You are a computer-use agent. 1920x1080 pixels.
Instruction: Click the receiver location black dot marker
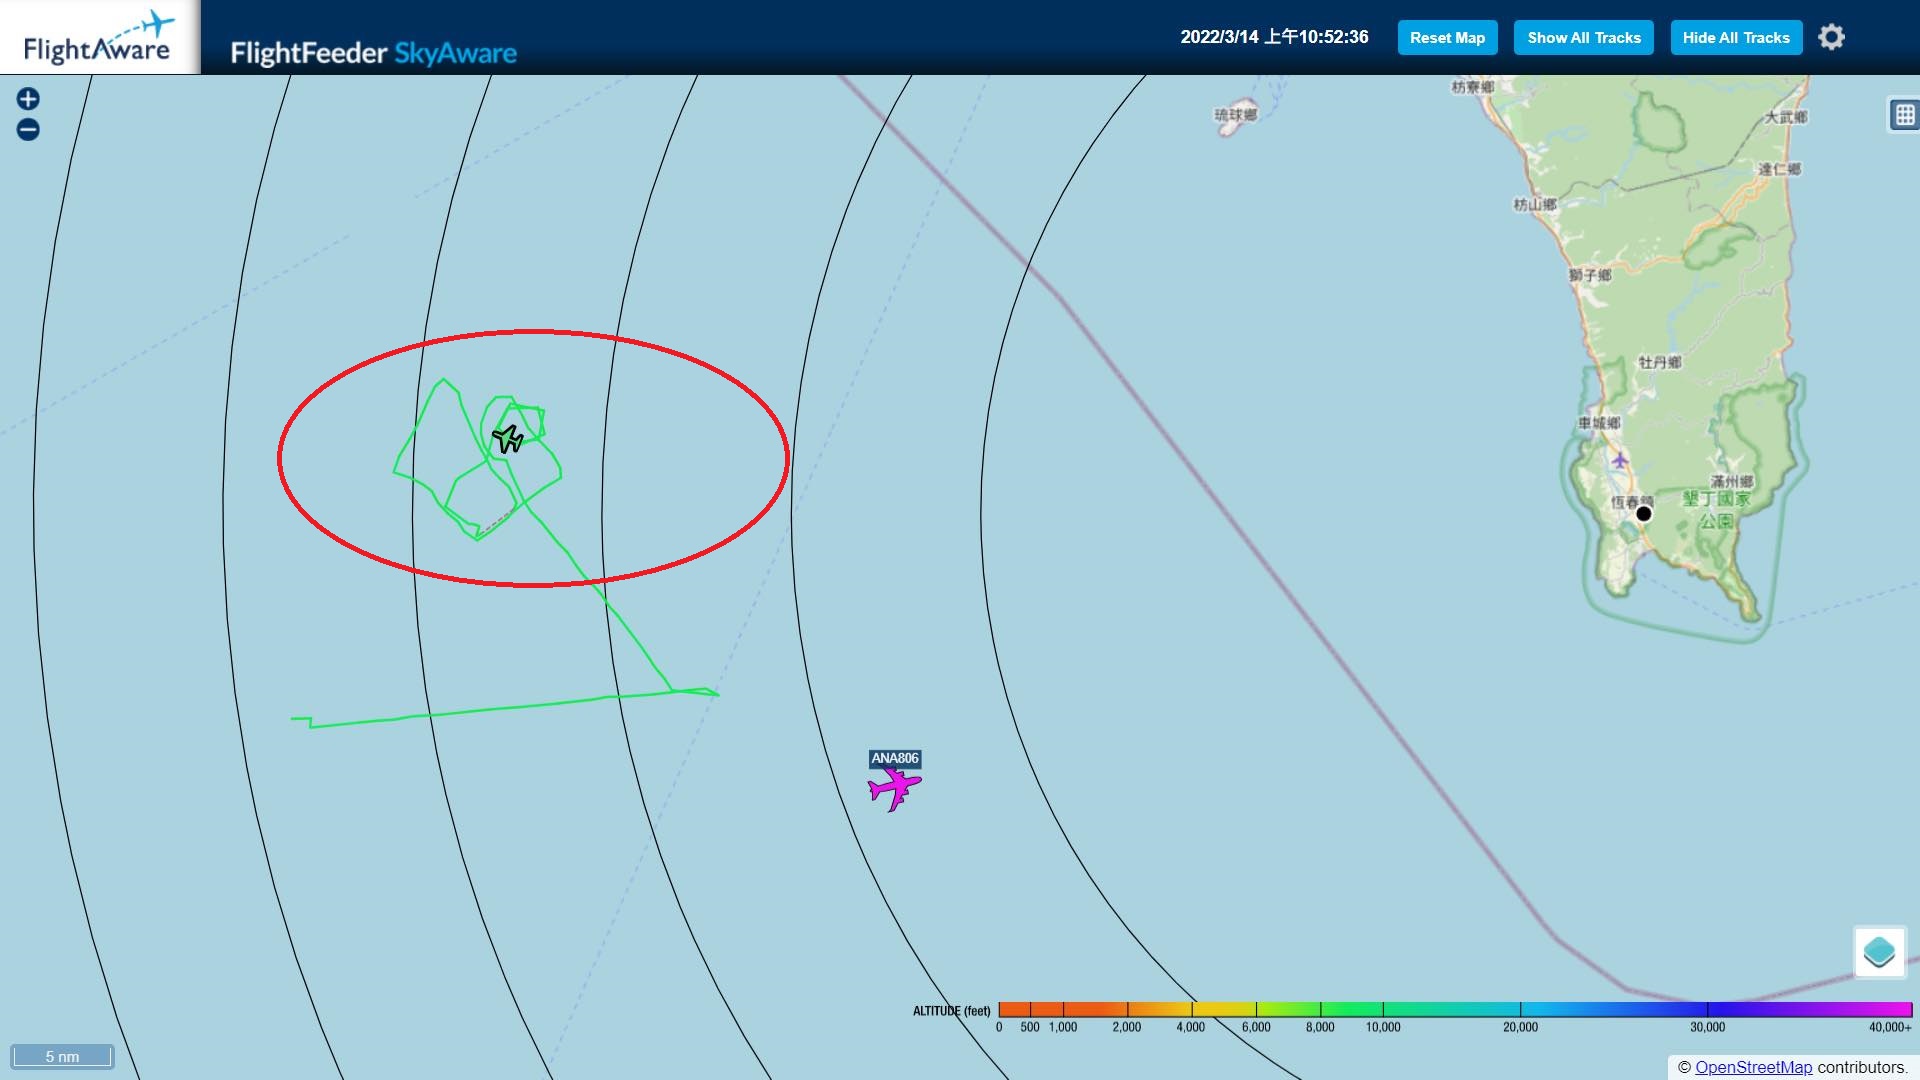pos(1643,514)
